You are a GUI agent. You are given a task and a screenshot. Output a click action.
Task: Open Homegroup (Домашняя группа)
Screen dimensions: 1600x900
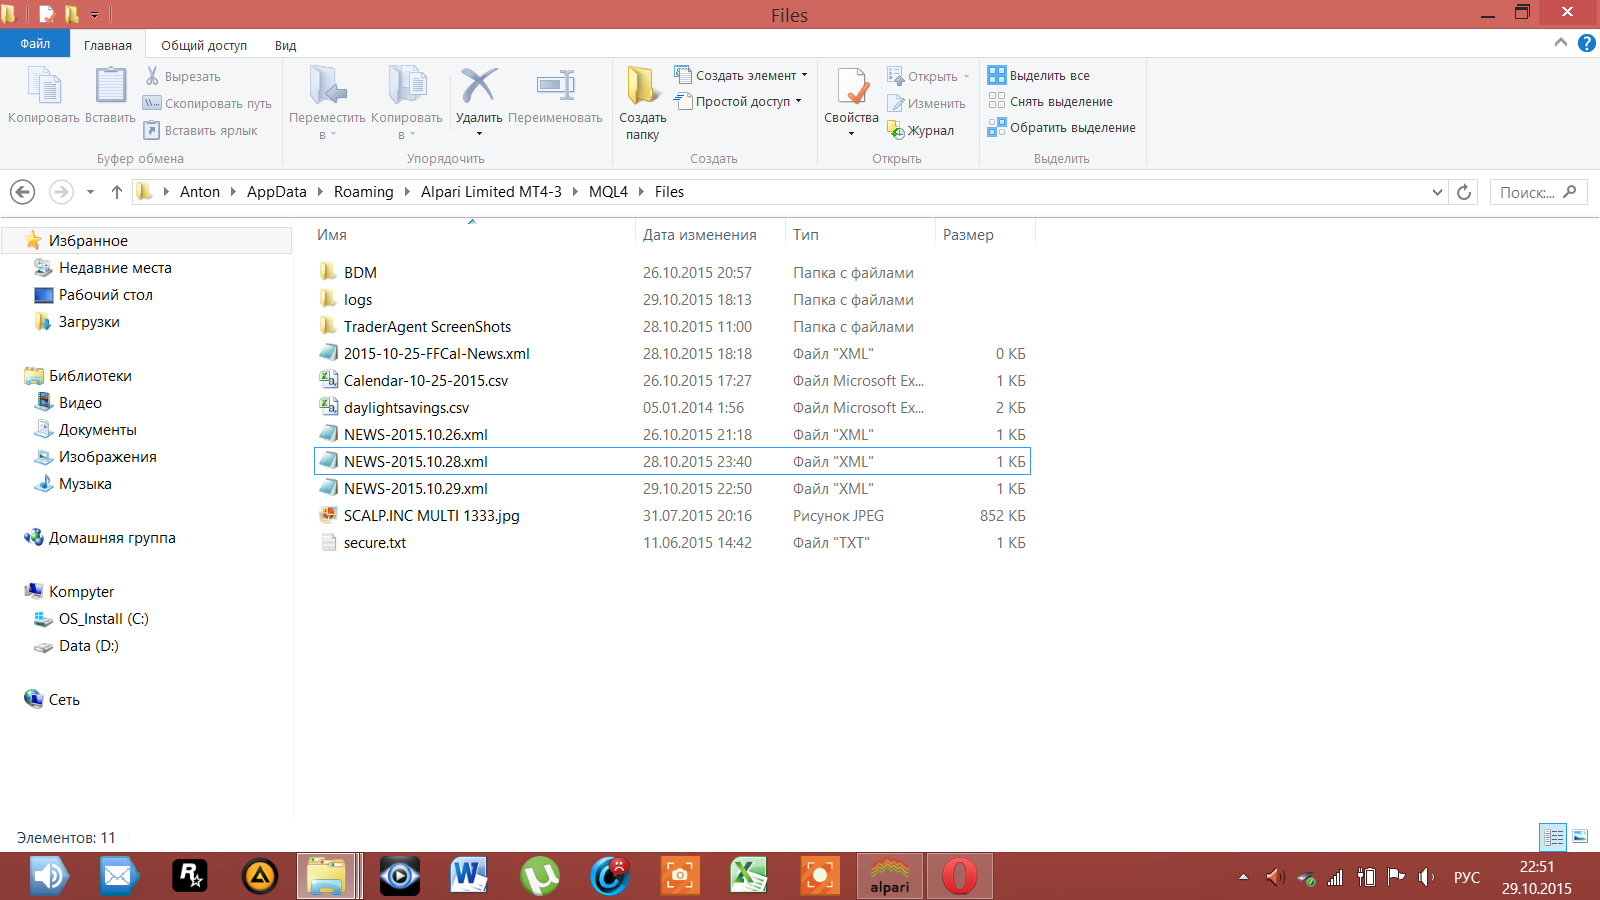(112, 538)
